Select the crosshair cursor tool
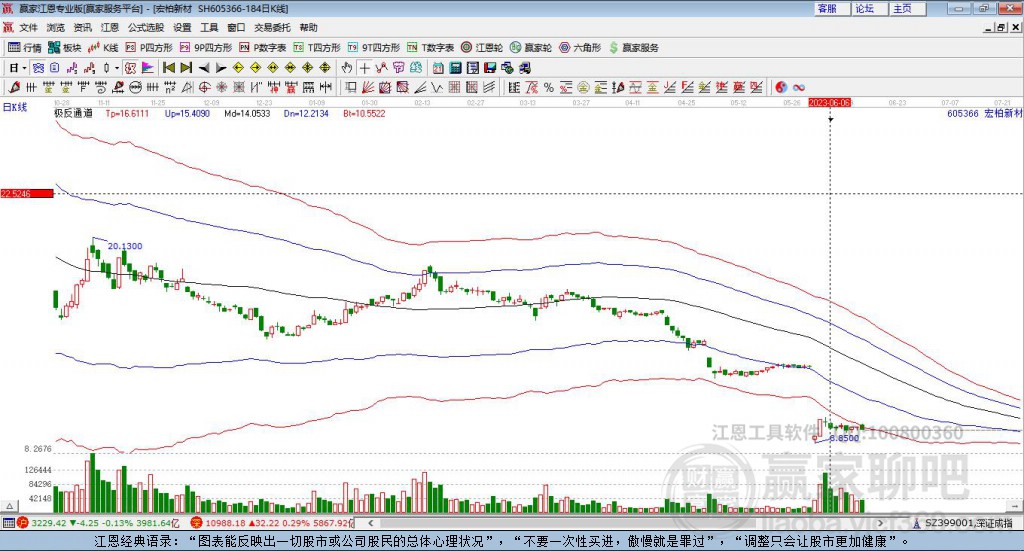Viewport: 1024px width, 551px height. (364, 67)
